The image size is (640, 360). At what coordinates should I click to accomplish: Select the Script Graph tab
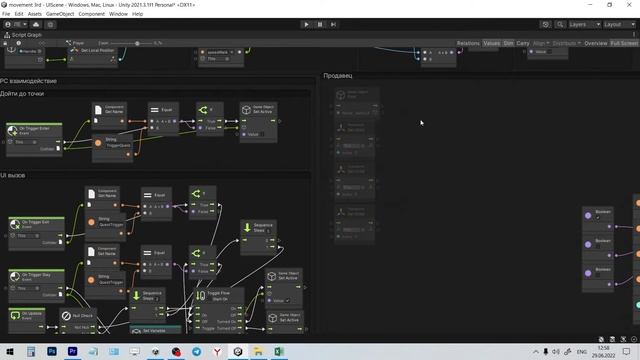coord(23,35)
